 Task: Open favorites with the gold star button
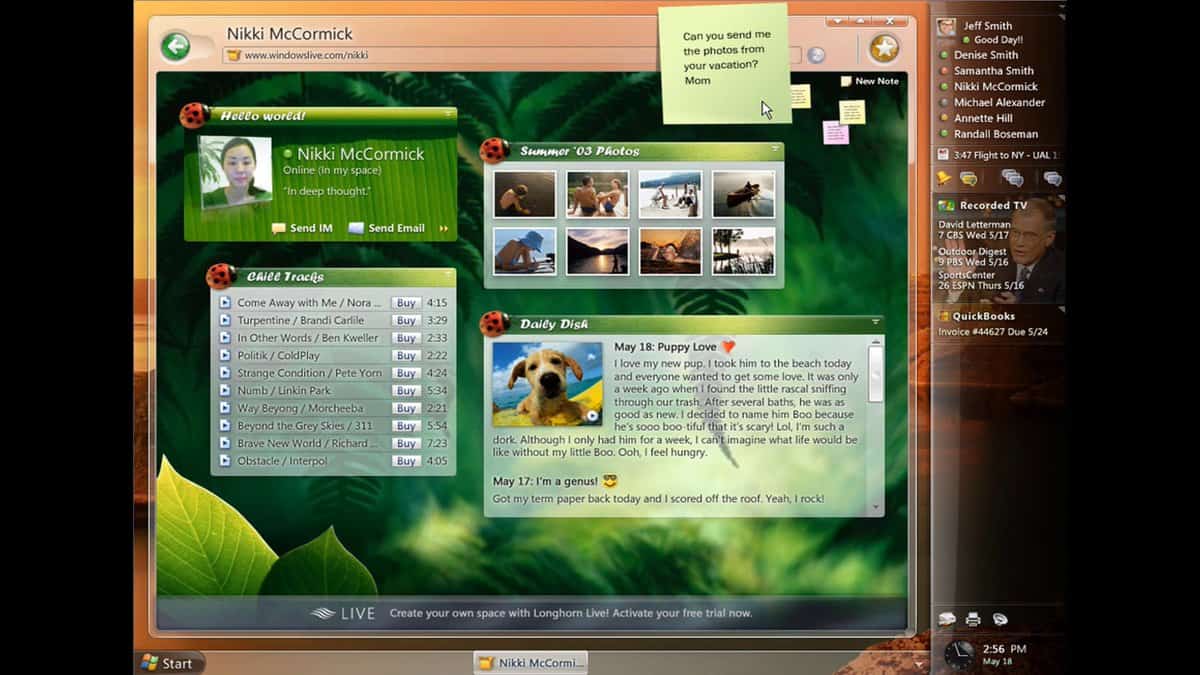click(x=884, y=47)
